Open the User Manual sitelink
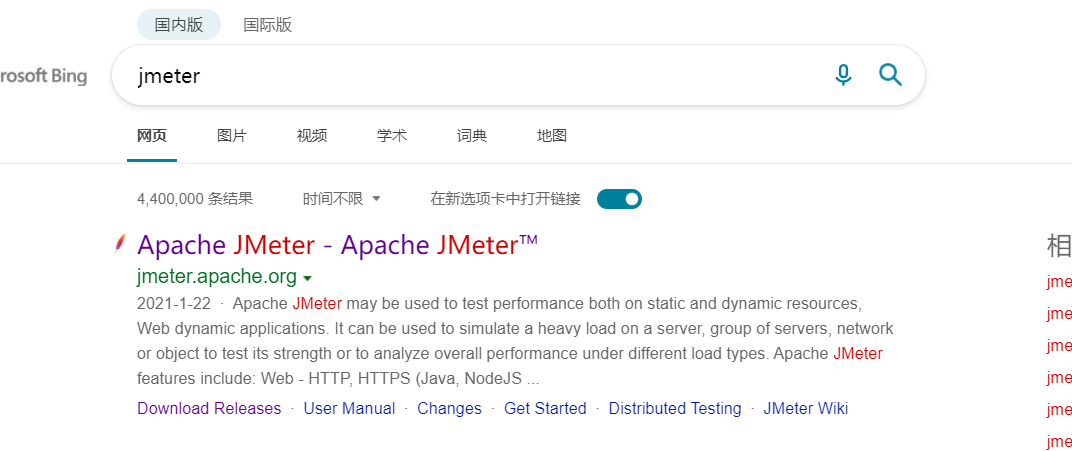This screenshot has height=451, width=1072. [349, 408]
